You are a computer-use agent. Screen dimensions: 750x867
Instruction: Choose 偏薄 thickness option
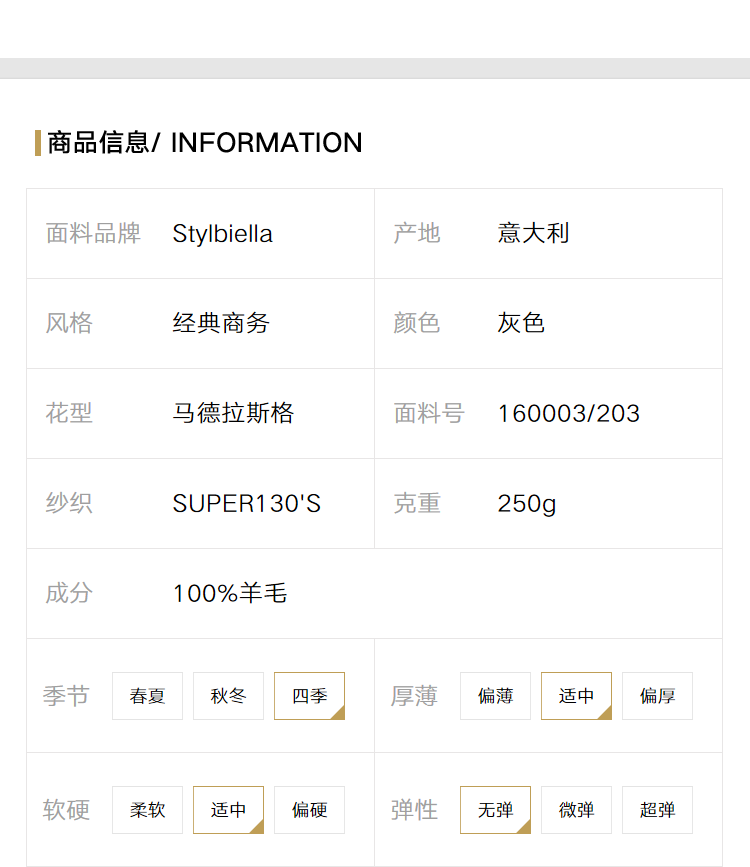coord(495,696)
